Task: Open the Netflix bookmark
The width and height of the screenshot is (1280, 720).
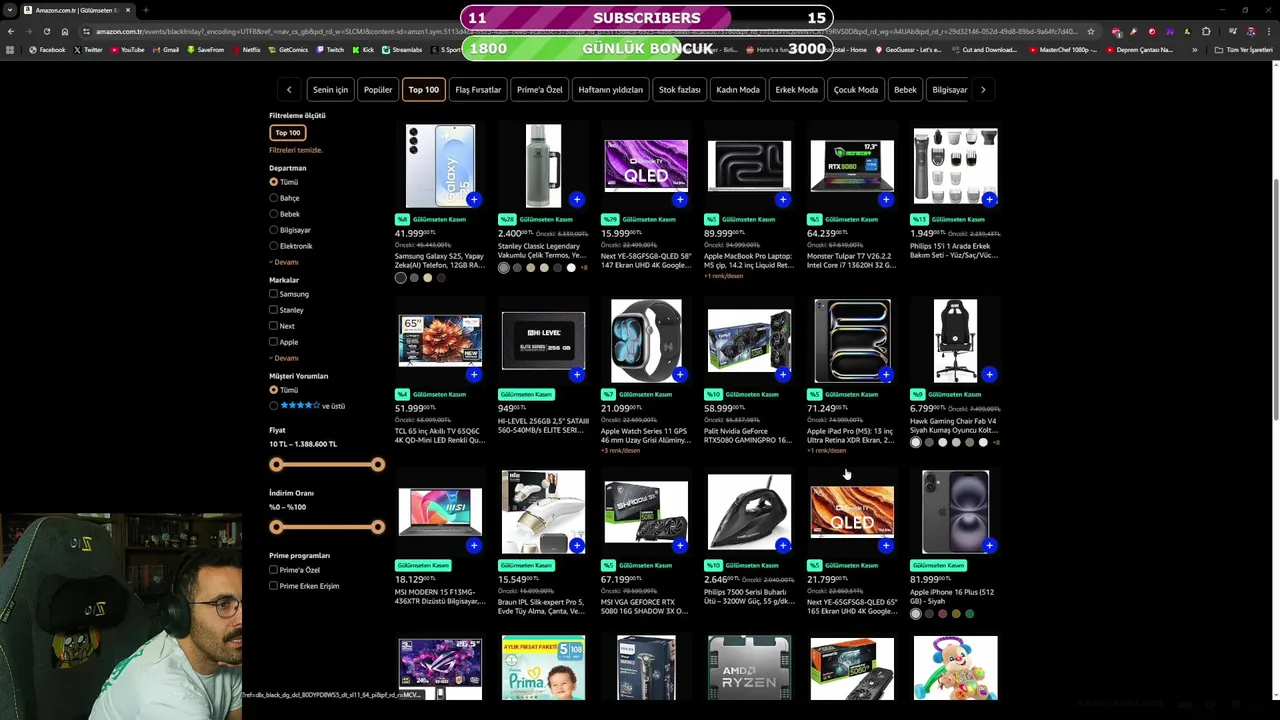Action: coord(246,49)
